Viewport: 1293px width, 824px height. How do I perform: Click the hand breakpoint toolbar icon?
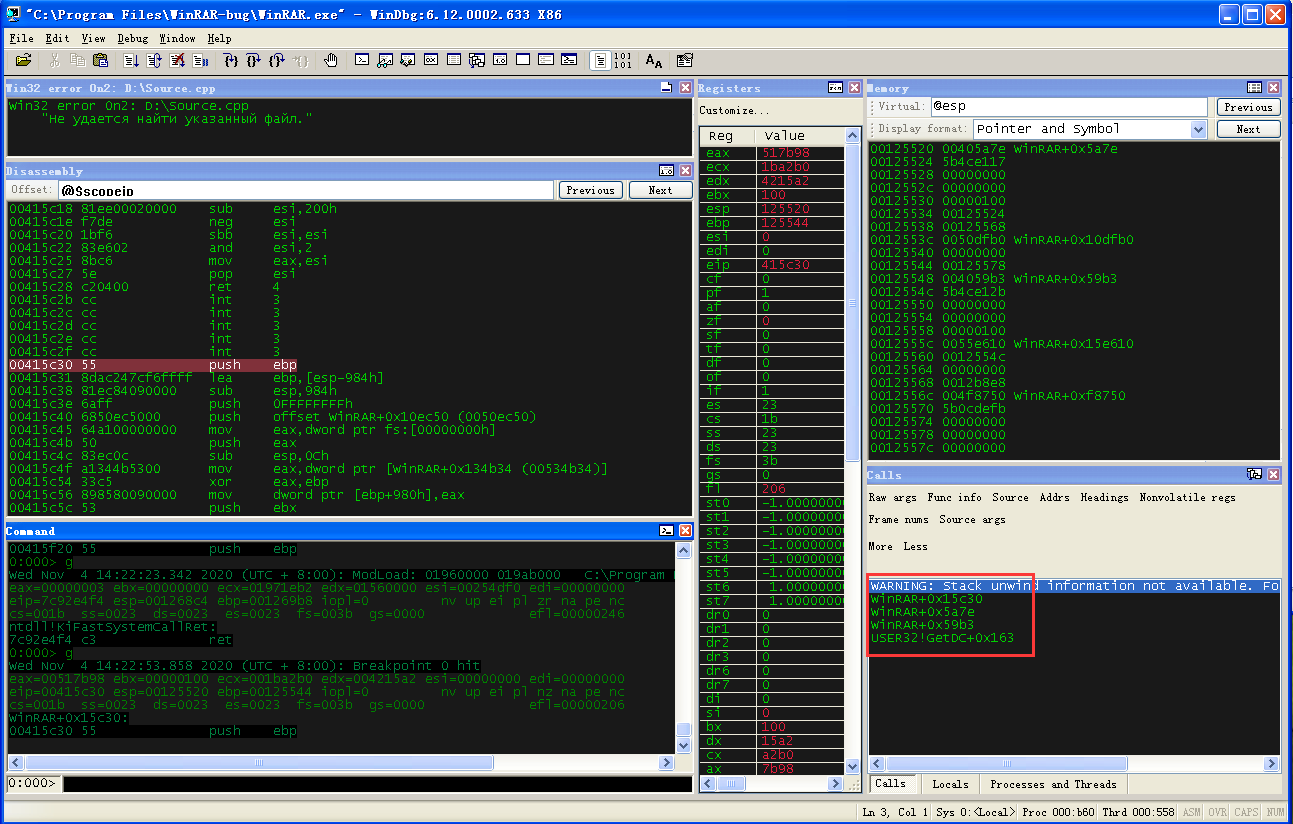(x=331, y=61)
